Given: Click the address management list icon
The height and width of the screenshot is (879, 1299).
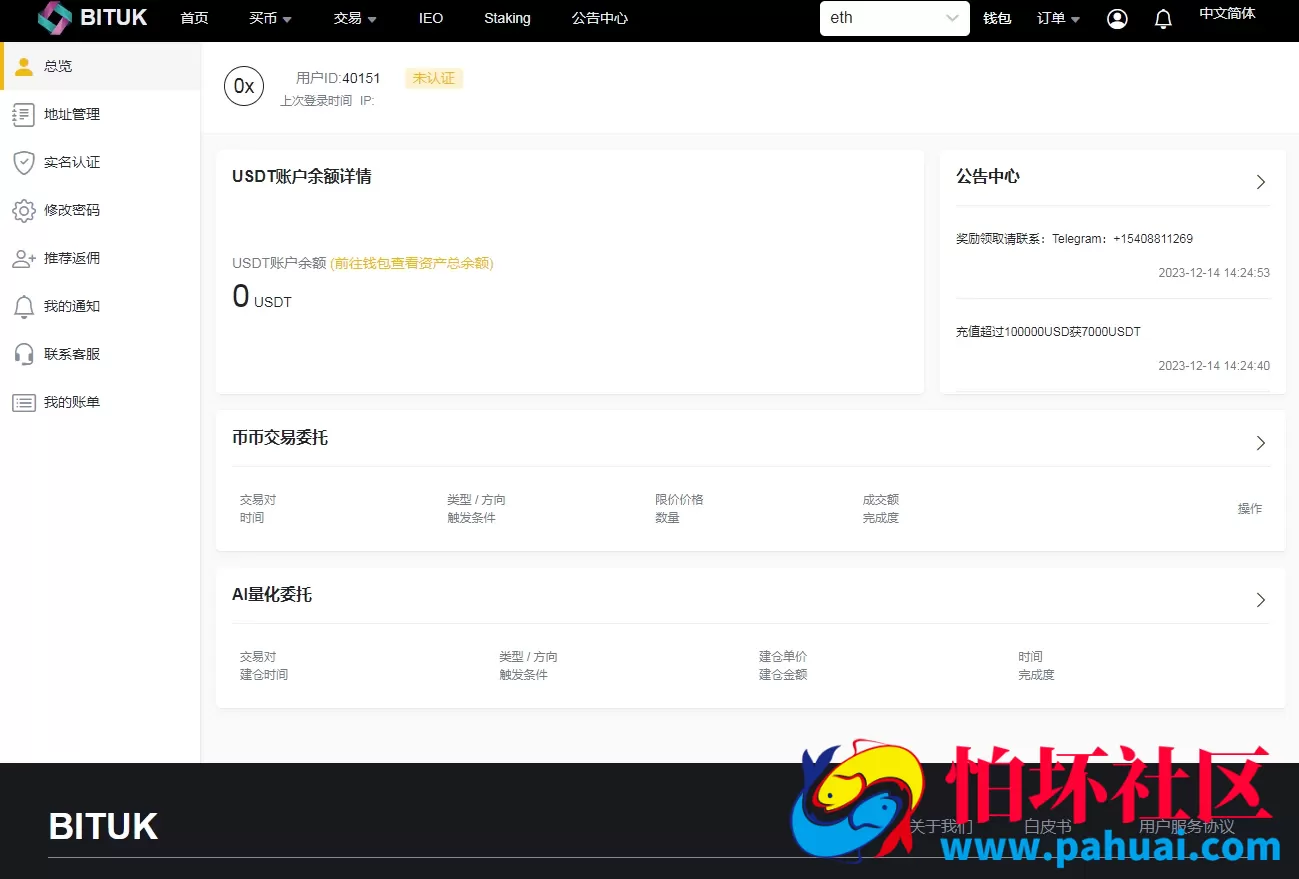Looking at the screenshot, I should coord(23,115).
